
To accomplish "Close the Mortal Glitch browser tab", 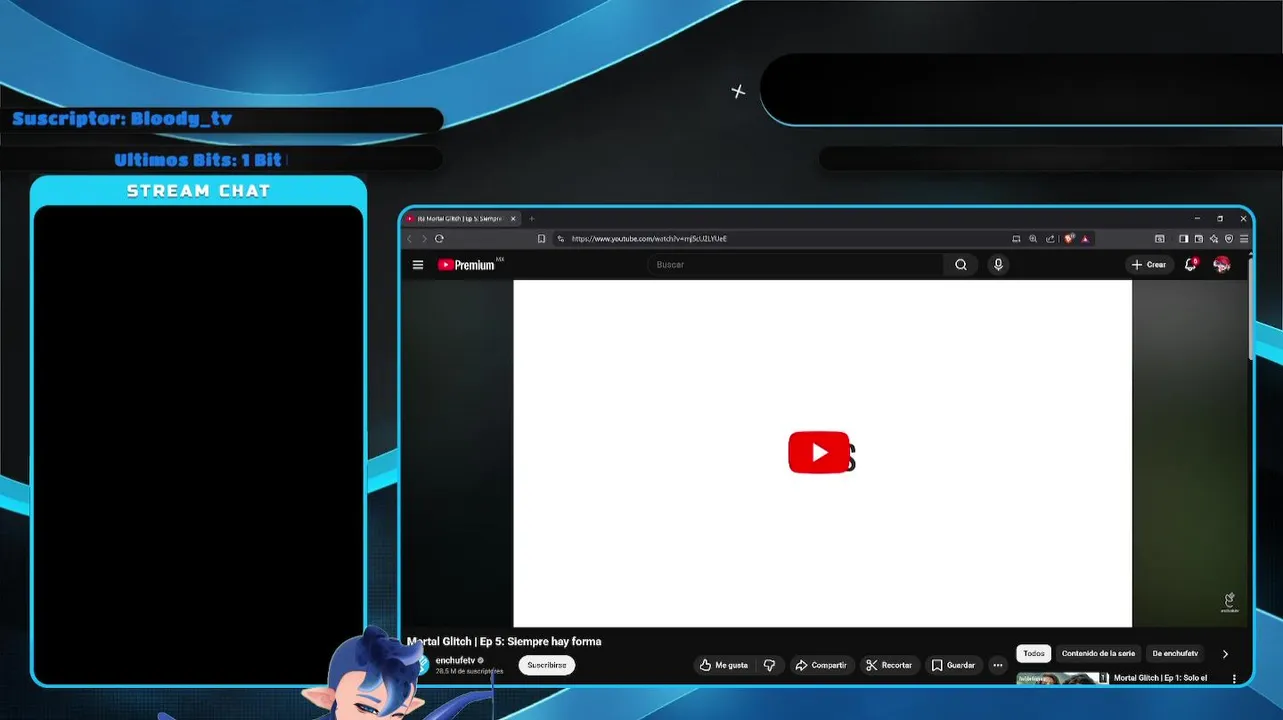I will click(x=513, y=218).
